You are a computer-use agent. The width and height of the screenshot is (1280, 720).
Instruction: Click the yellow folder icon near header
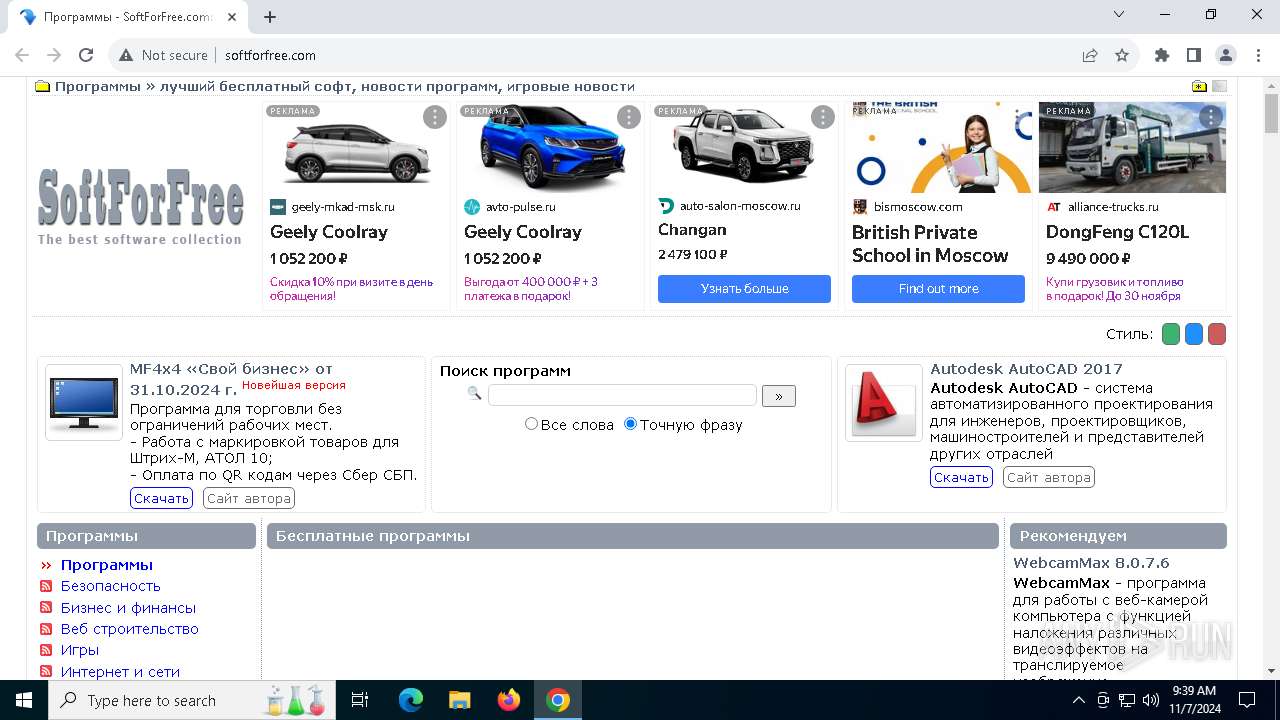[x=43, y=86]
